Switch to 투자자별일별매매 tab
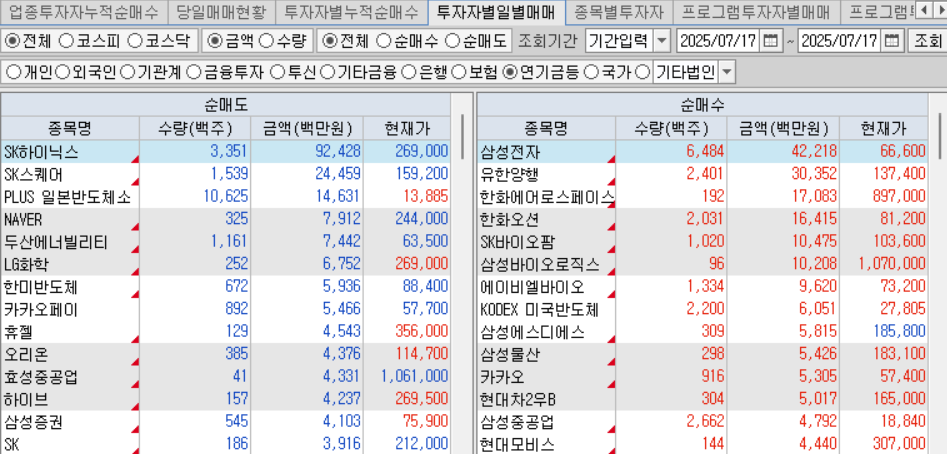The image size is (947, 454). 496,11
